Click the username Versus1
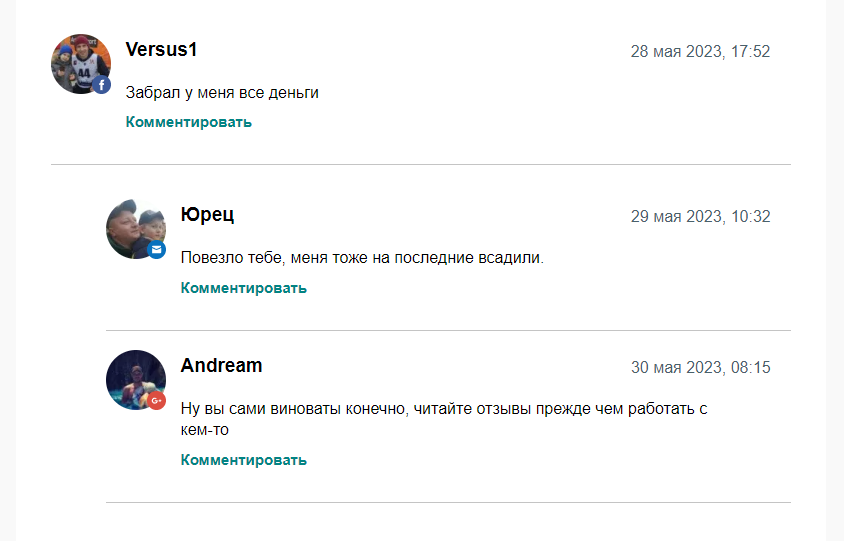 point(161,50)
